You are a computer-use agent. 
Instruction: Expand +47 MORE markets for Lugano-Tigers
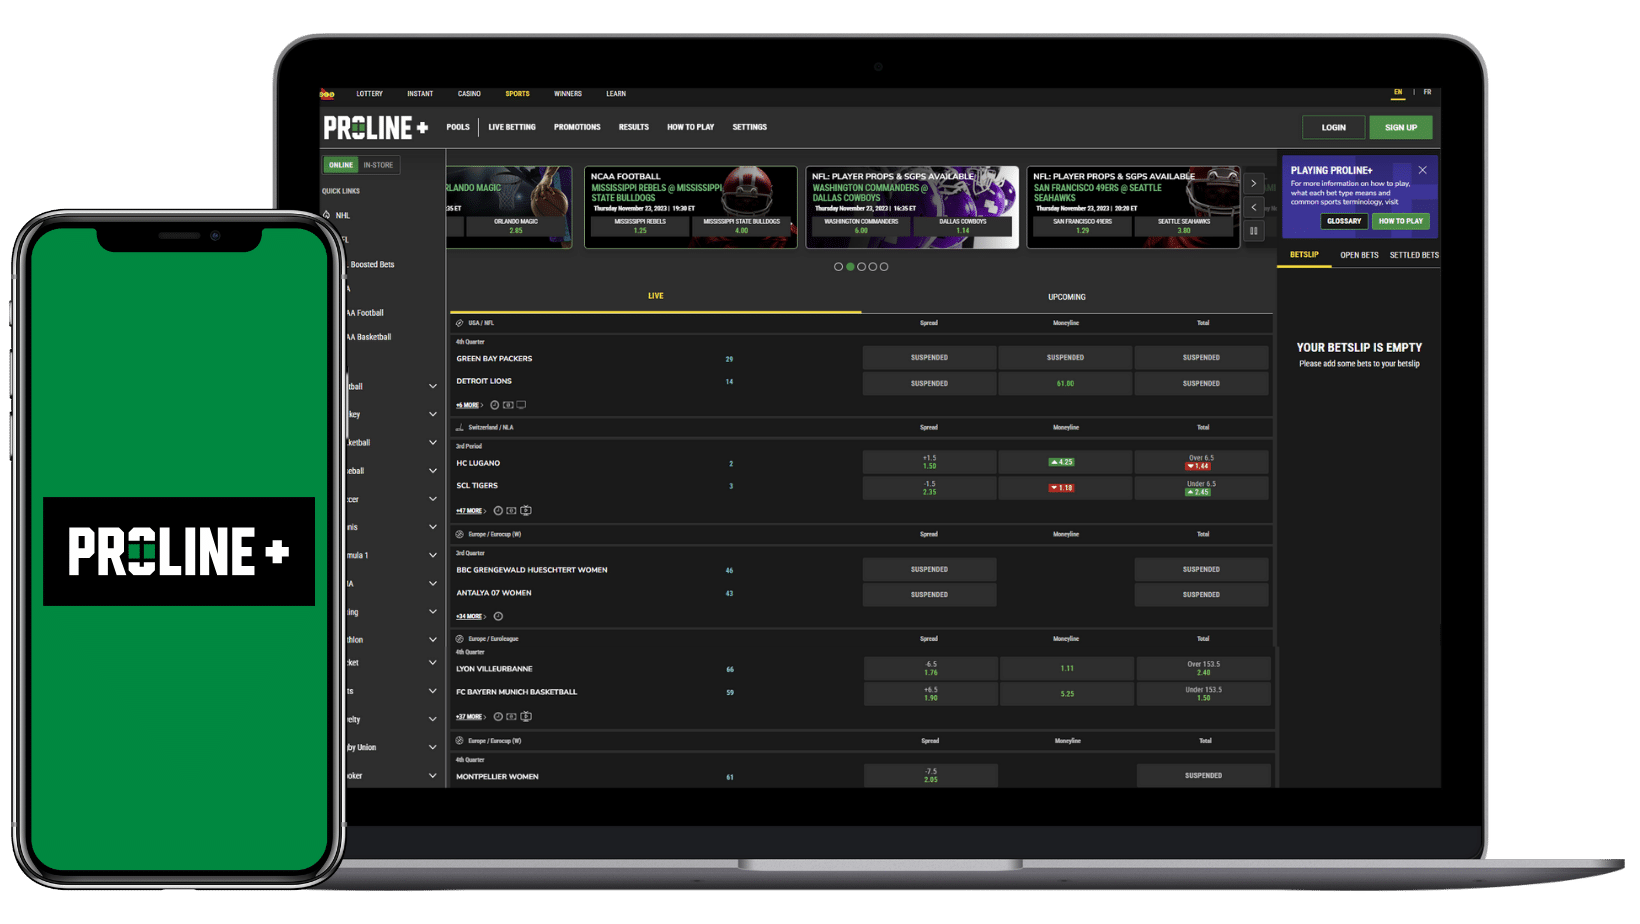[470, 511]
